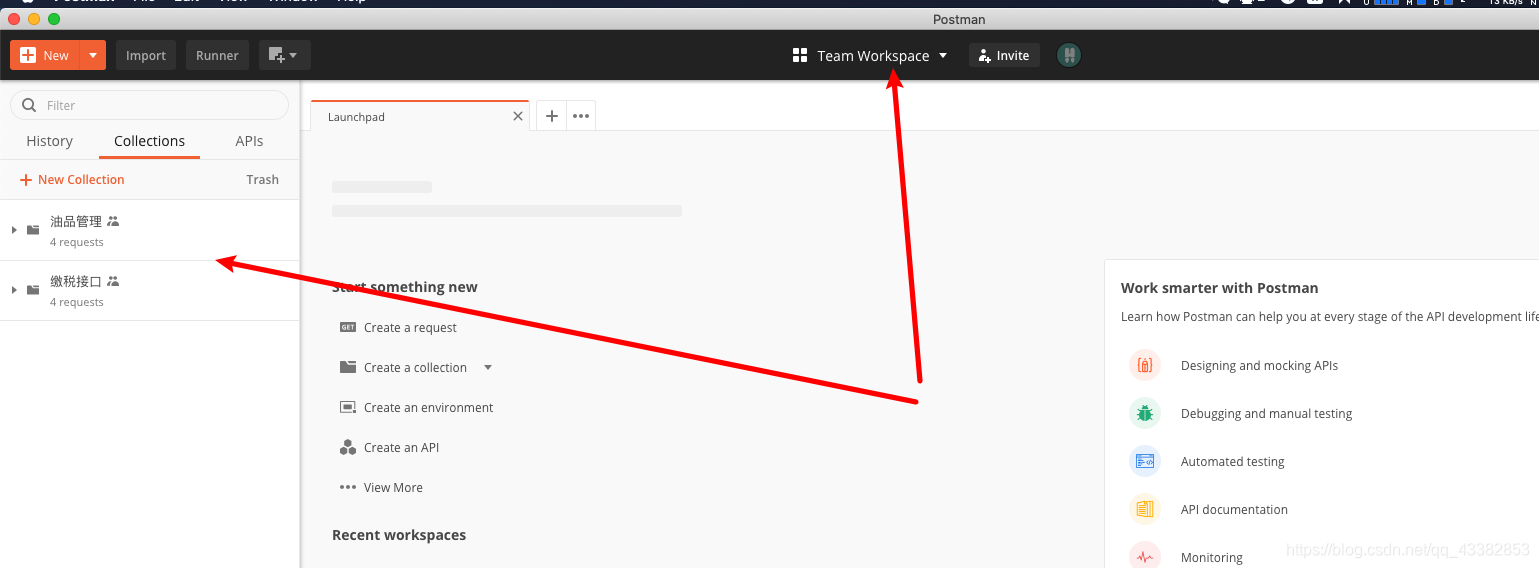
Task: Open API documentation
Action: tap(1234, 509)
